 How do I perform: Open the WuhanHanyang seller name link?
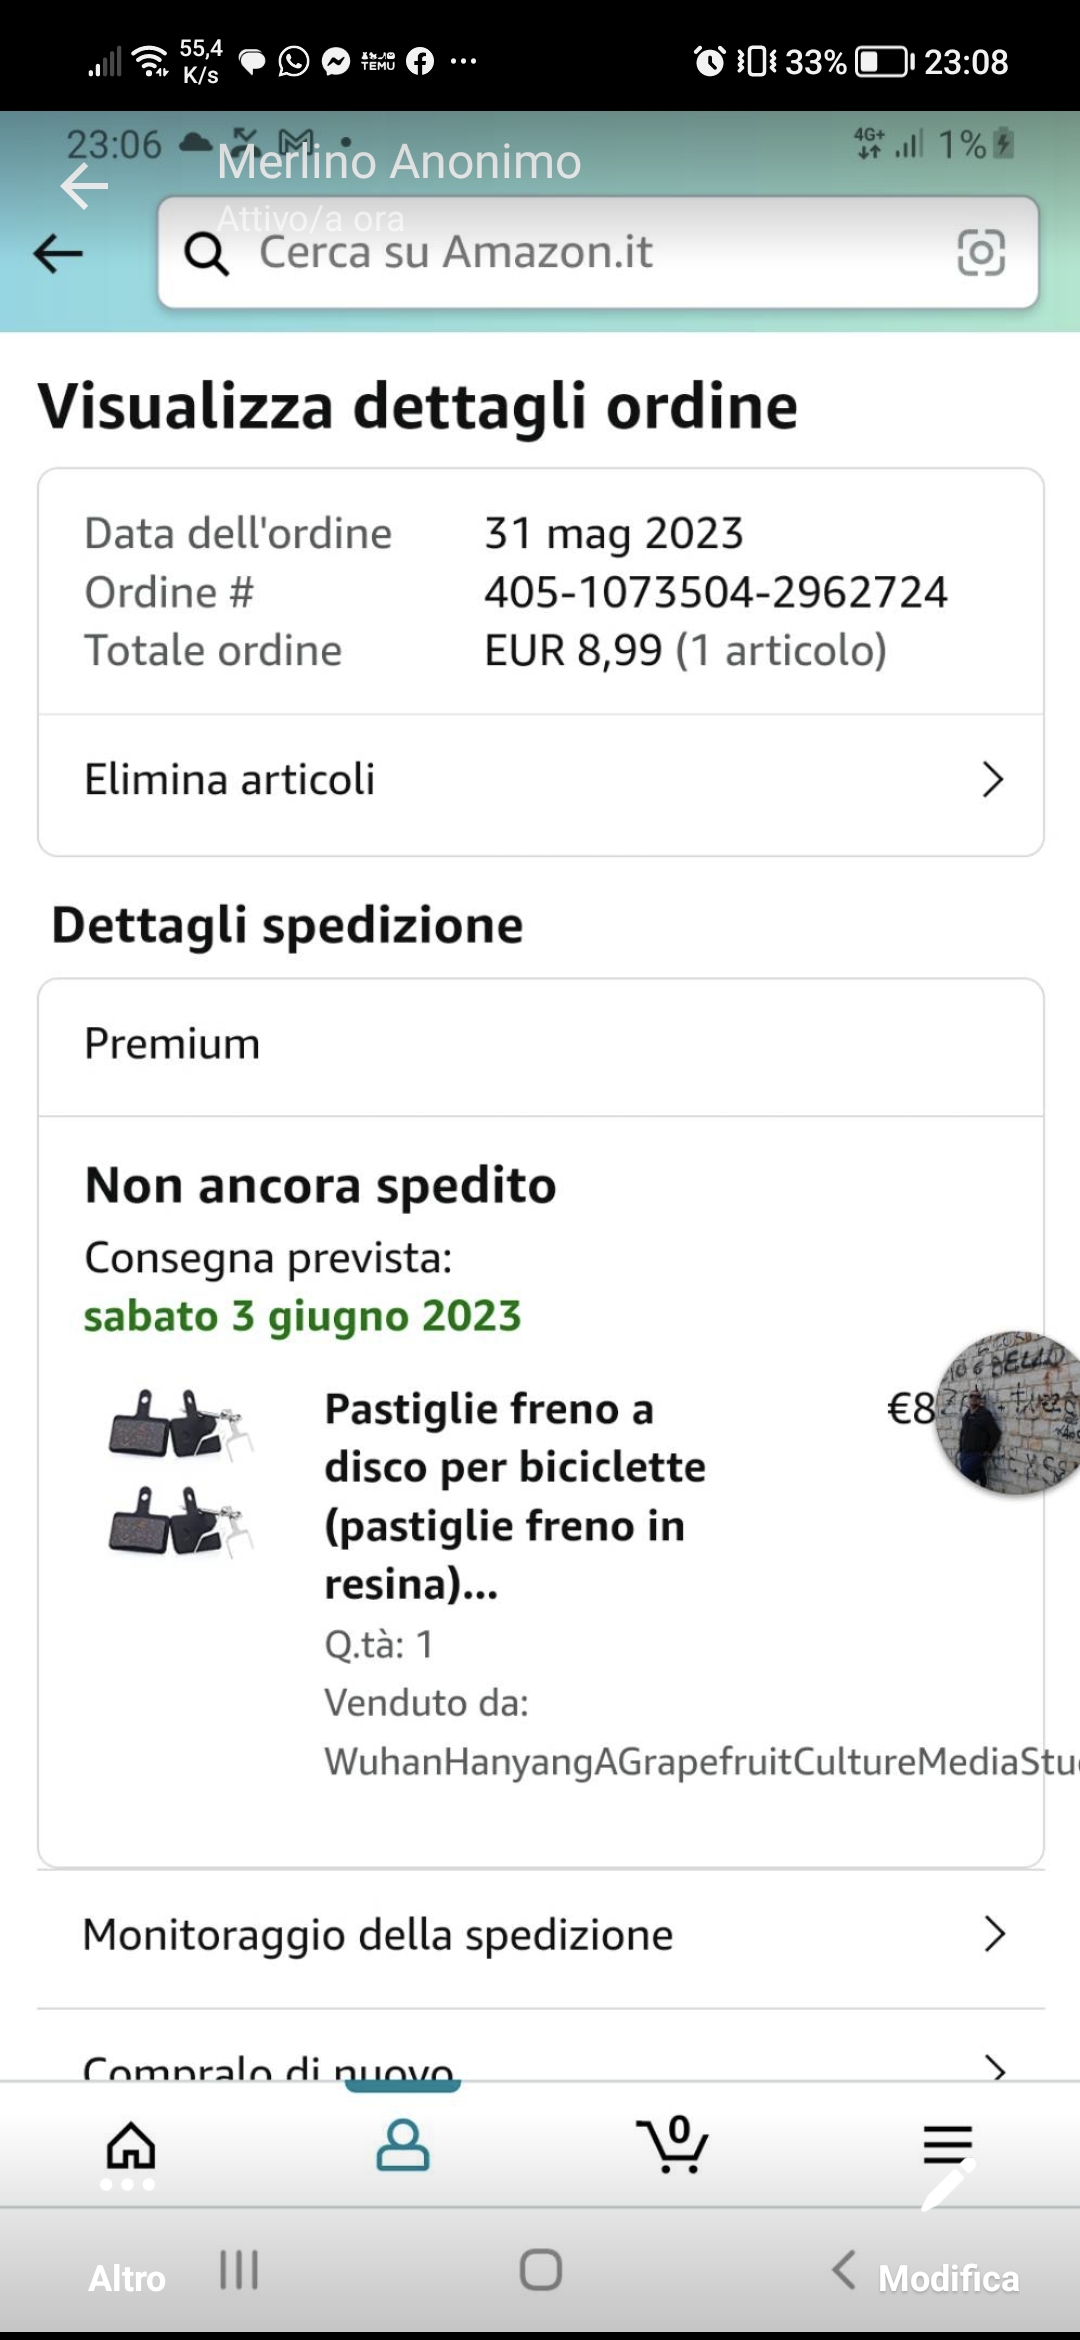[700, 1762]
